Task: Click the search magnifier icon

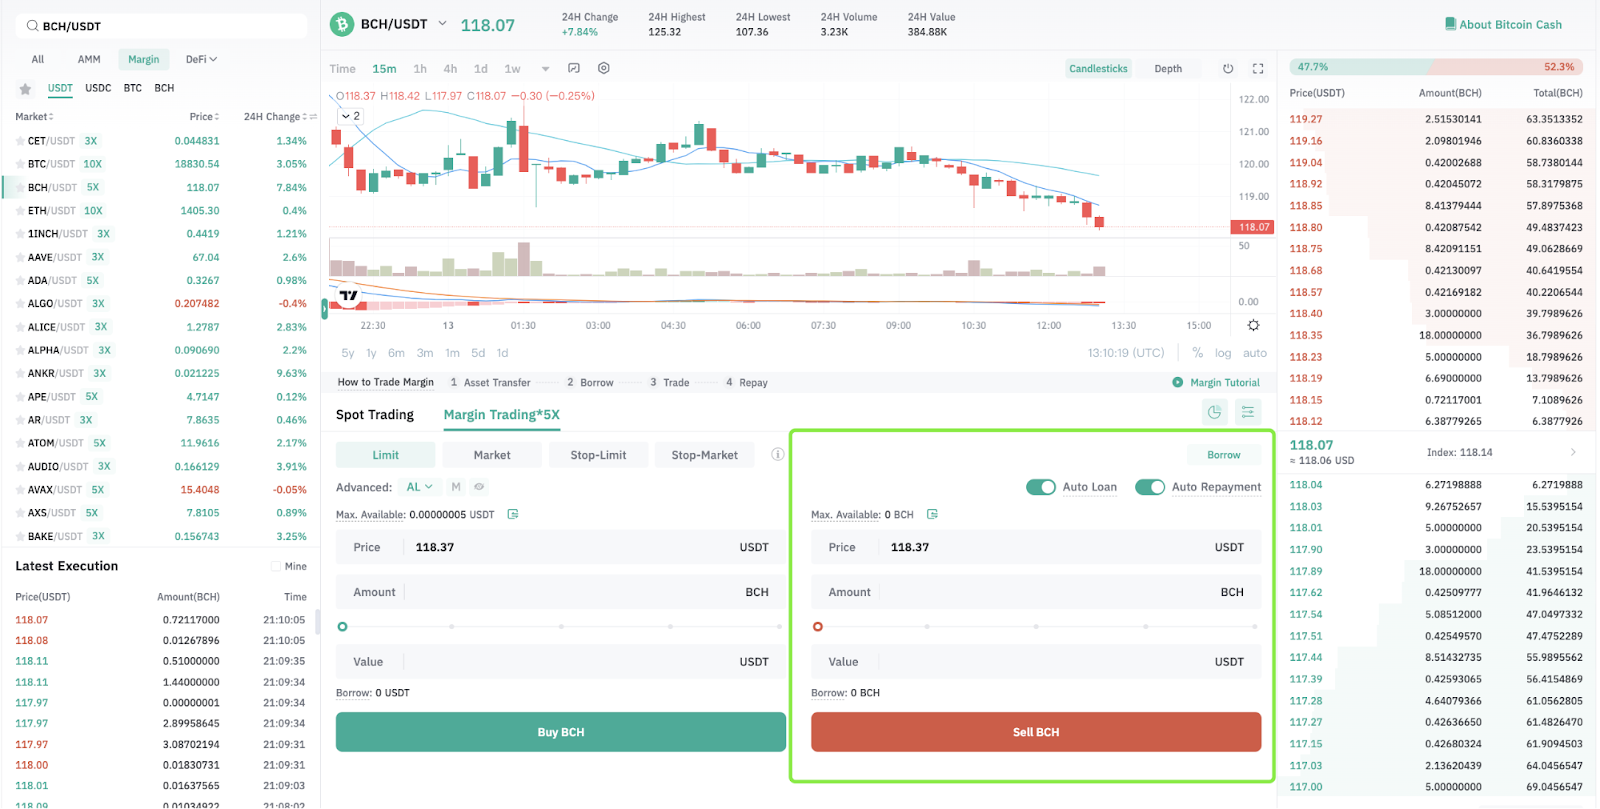Action: pyautogui.click(x=32, y=26)
